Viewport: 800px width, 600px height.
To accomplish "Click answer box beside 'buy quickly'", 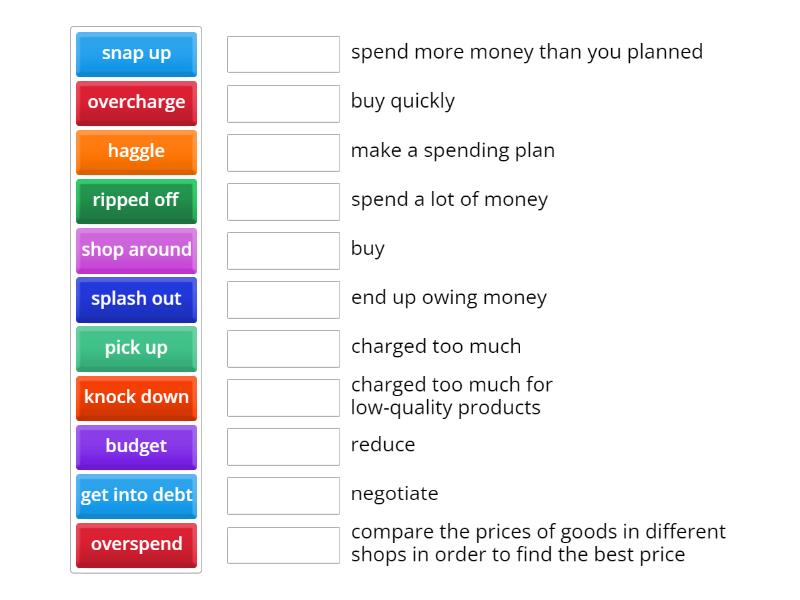I will click(283, 103).
